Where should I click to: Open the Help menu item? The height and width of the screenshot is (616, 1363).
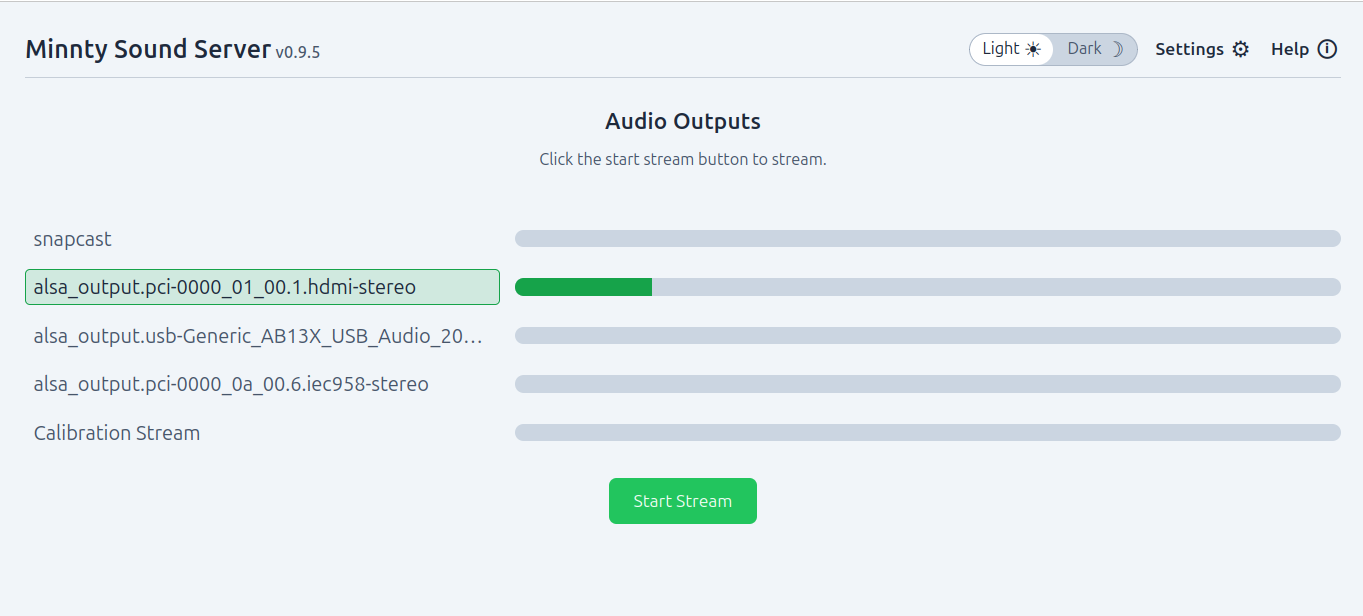(1304, 49)
